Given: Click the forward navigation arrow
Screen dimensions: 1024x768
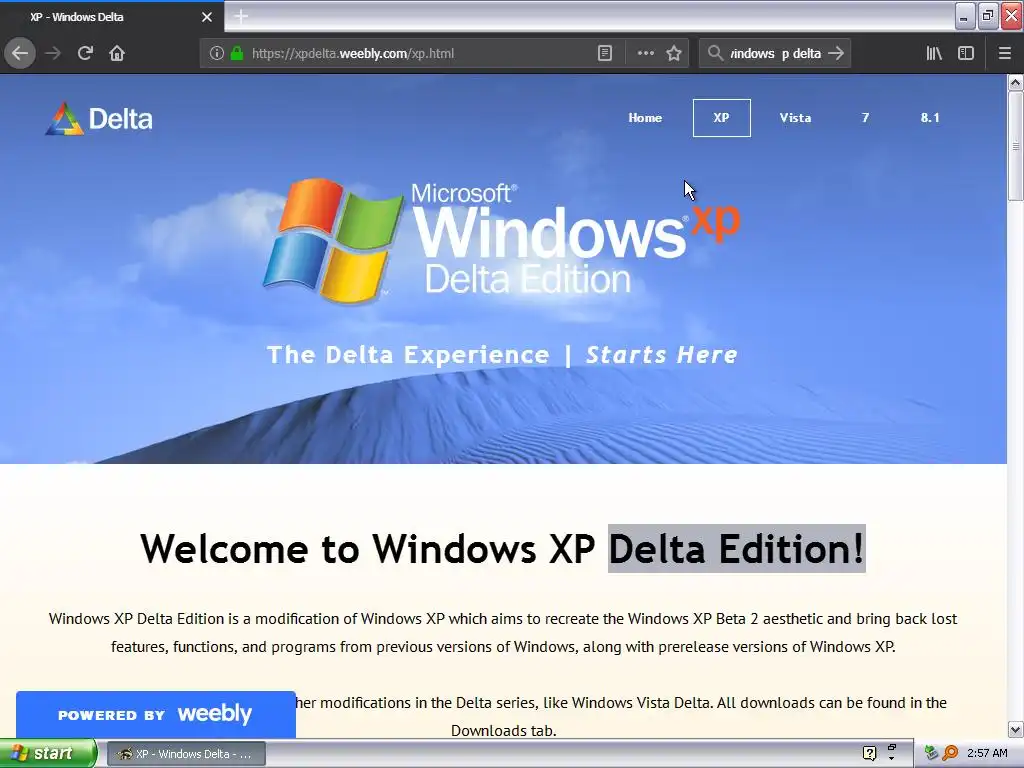Looking at the screenshot, I should pyautogui.click(x=53, y=53).
